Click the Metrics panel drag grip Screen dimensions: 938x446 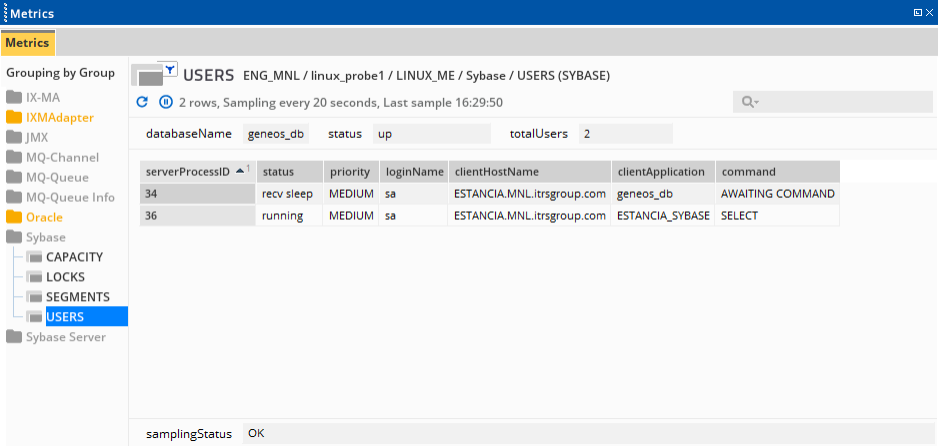point(5,13)
